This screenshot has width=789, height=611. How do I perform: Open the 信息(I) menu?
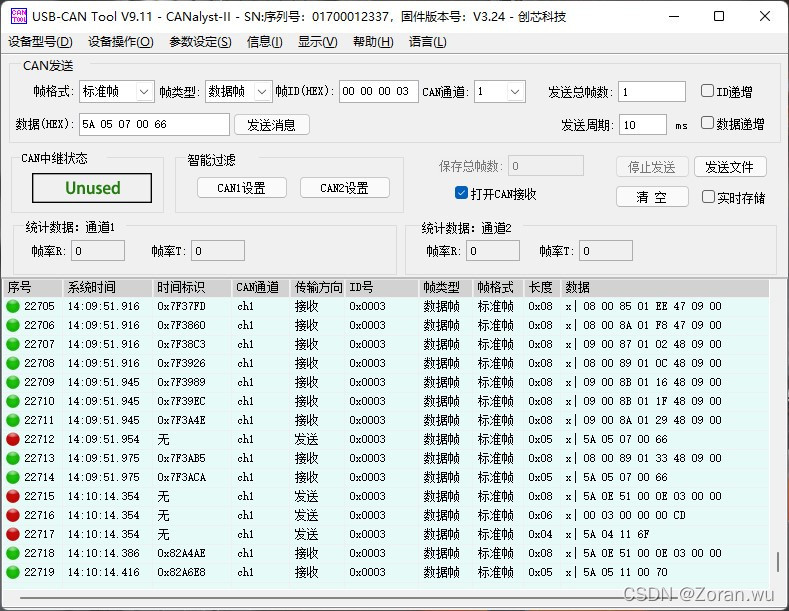pos(265,42)
